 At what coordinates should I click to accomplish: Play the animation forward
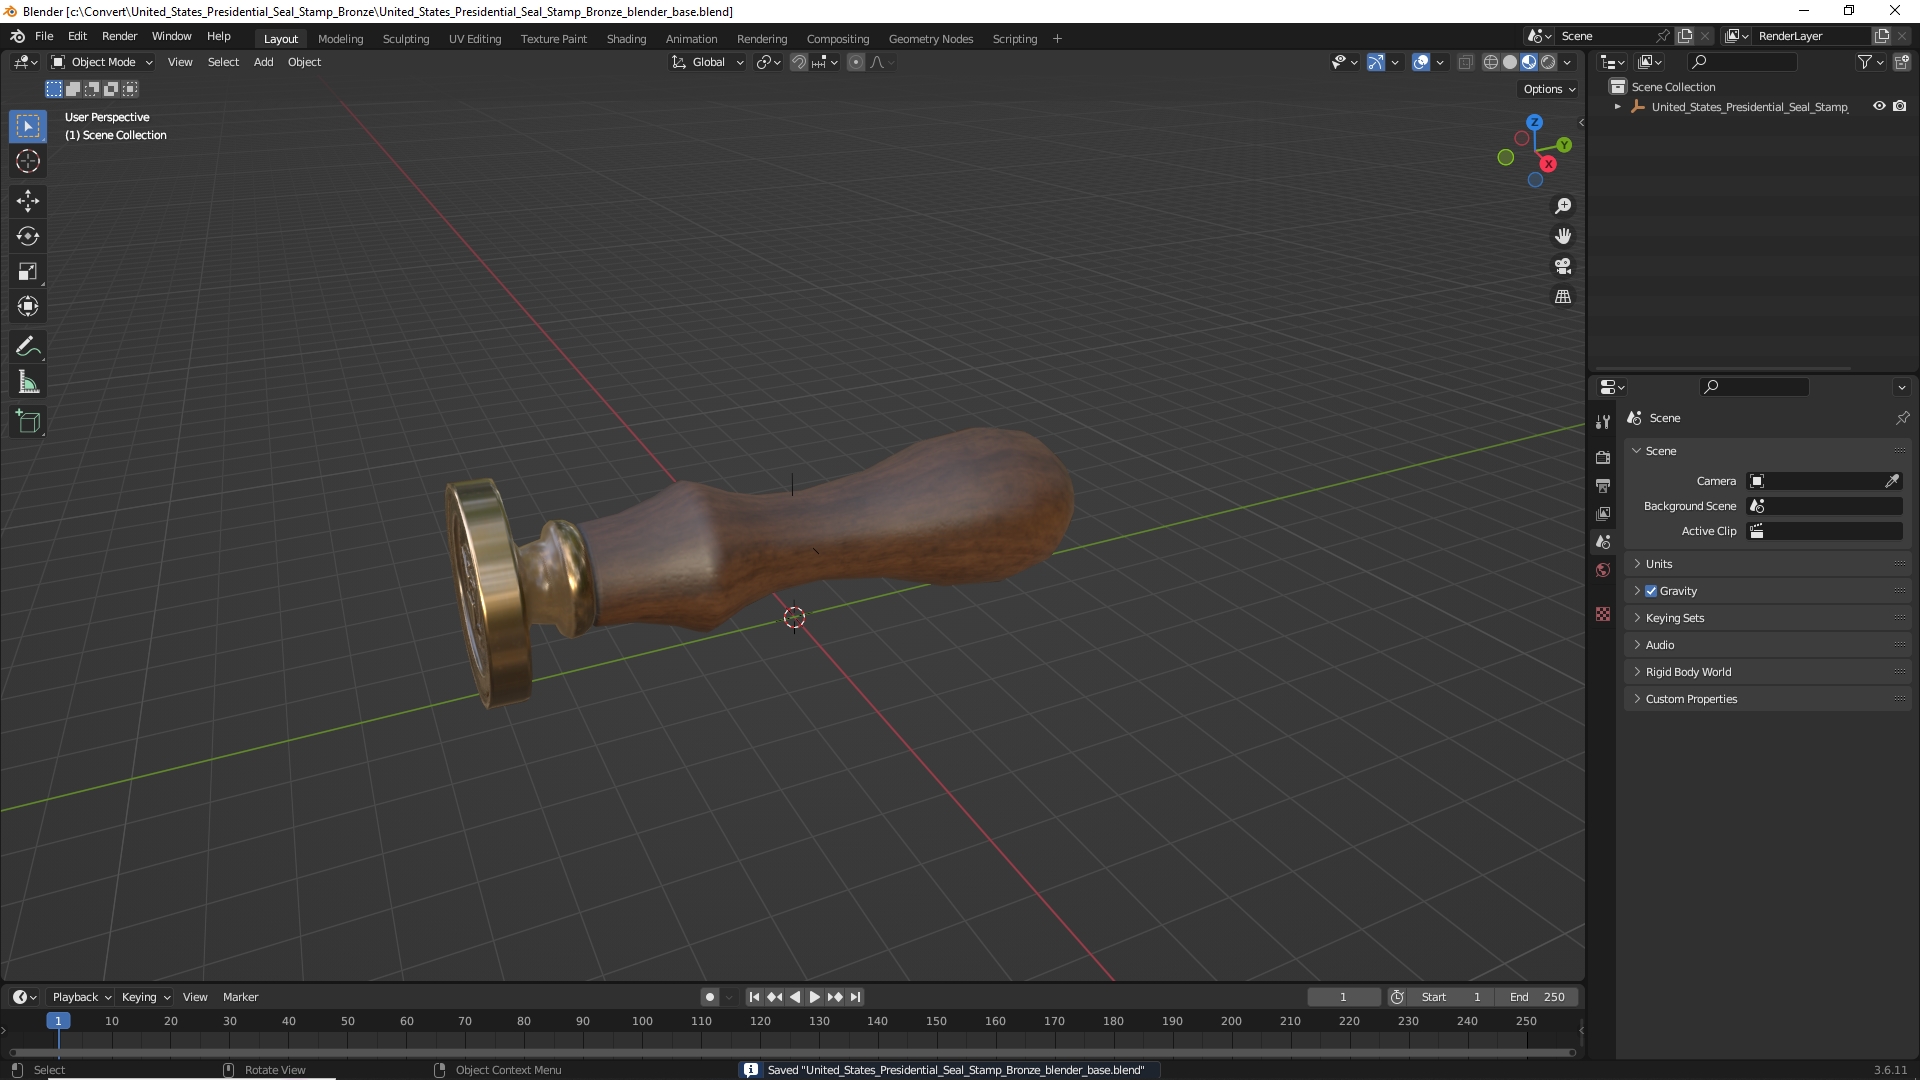coord(814,997)
